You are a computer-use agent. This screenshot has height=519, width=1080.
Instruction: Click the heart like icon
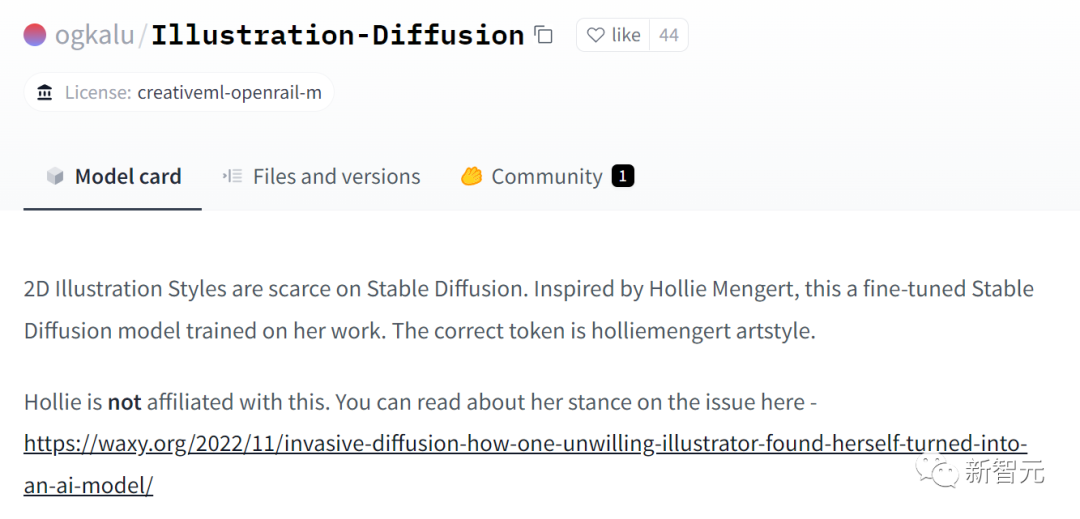[x=595, y=35]
